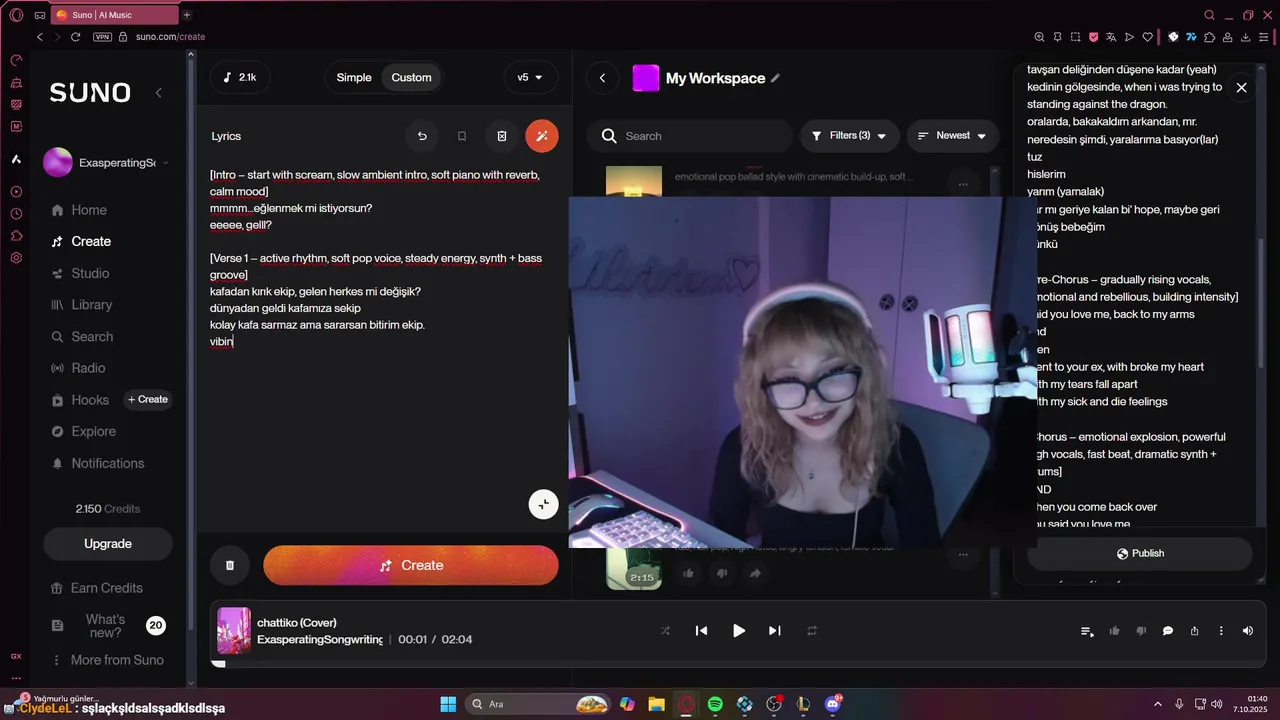The width and height of the screenshot is (1280, 720).
Task: Go to Home in the sidebar
Action: click(x=78, y=210)
